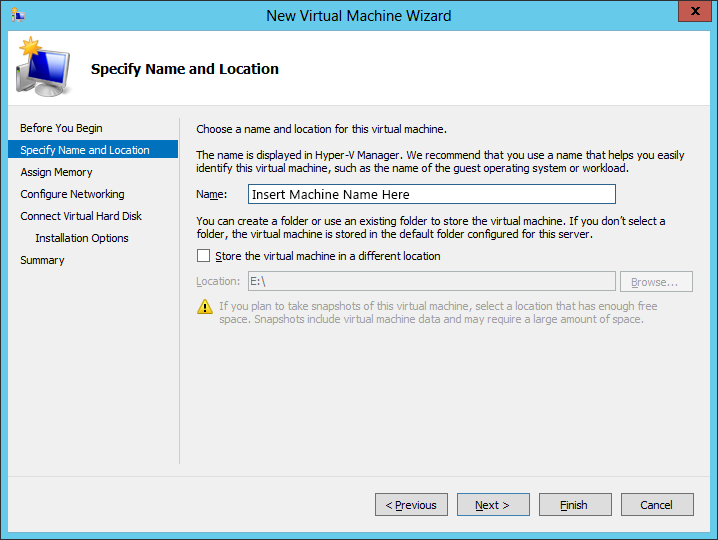Cancel the wizard
This screenshot has height=540, width=718.
pyautogui.click(x=657, y=505)
